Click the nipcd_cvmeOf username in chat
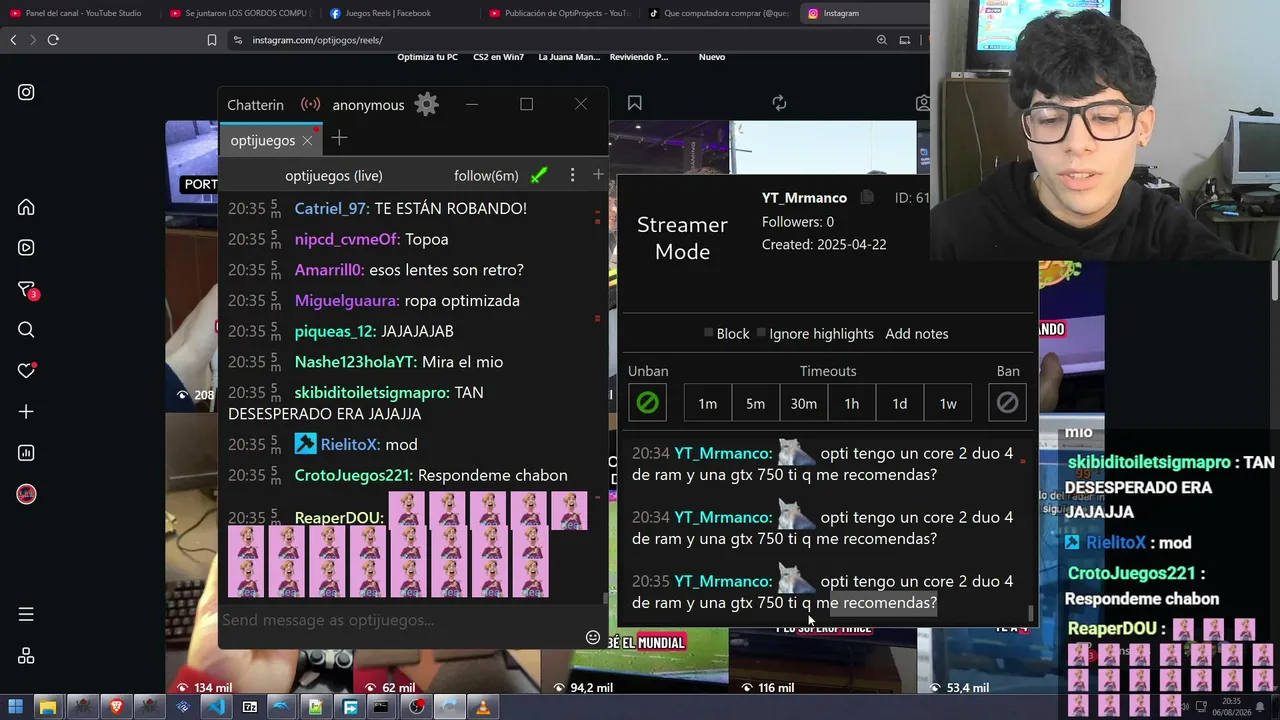Screen dimensions: 1280x720 click(x=346, y=239)
